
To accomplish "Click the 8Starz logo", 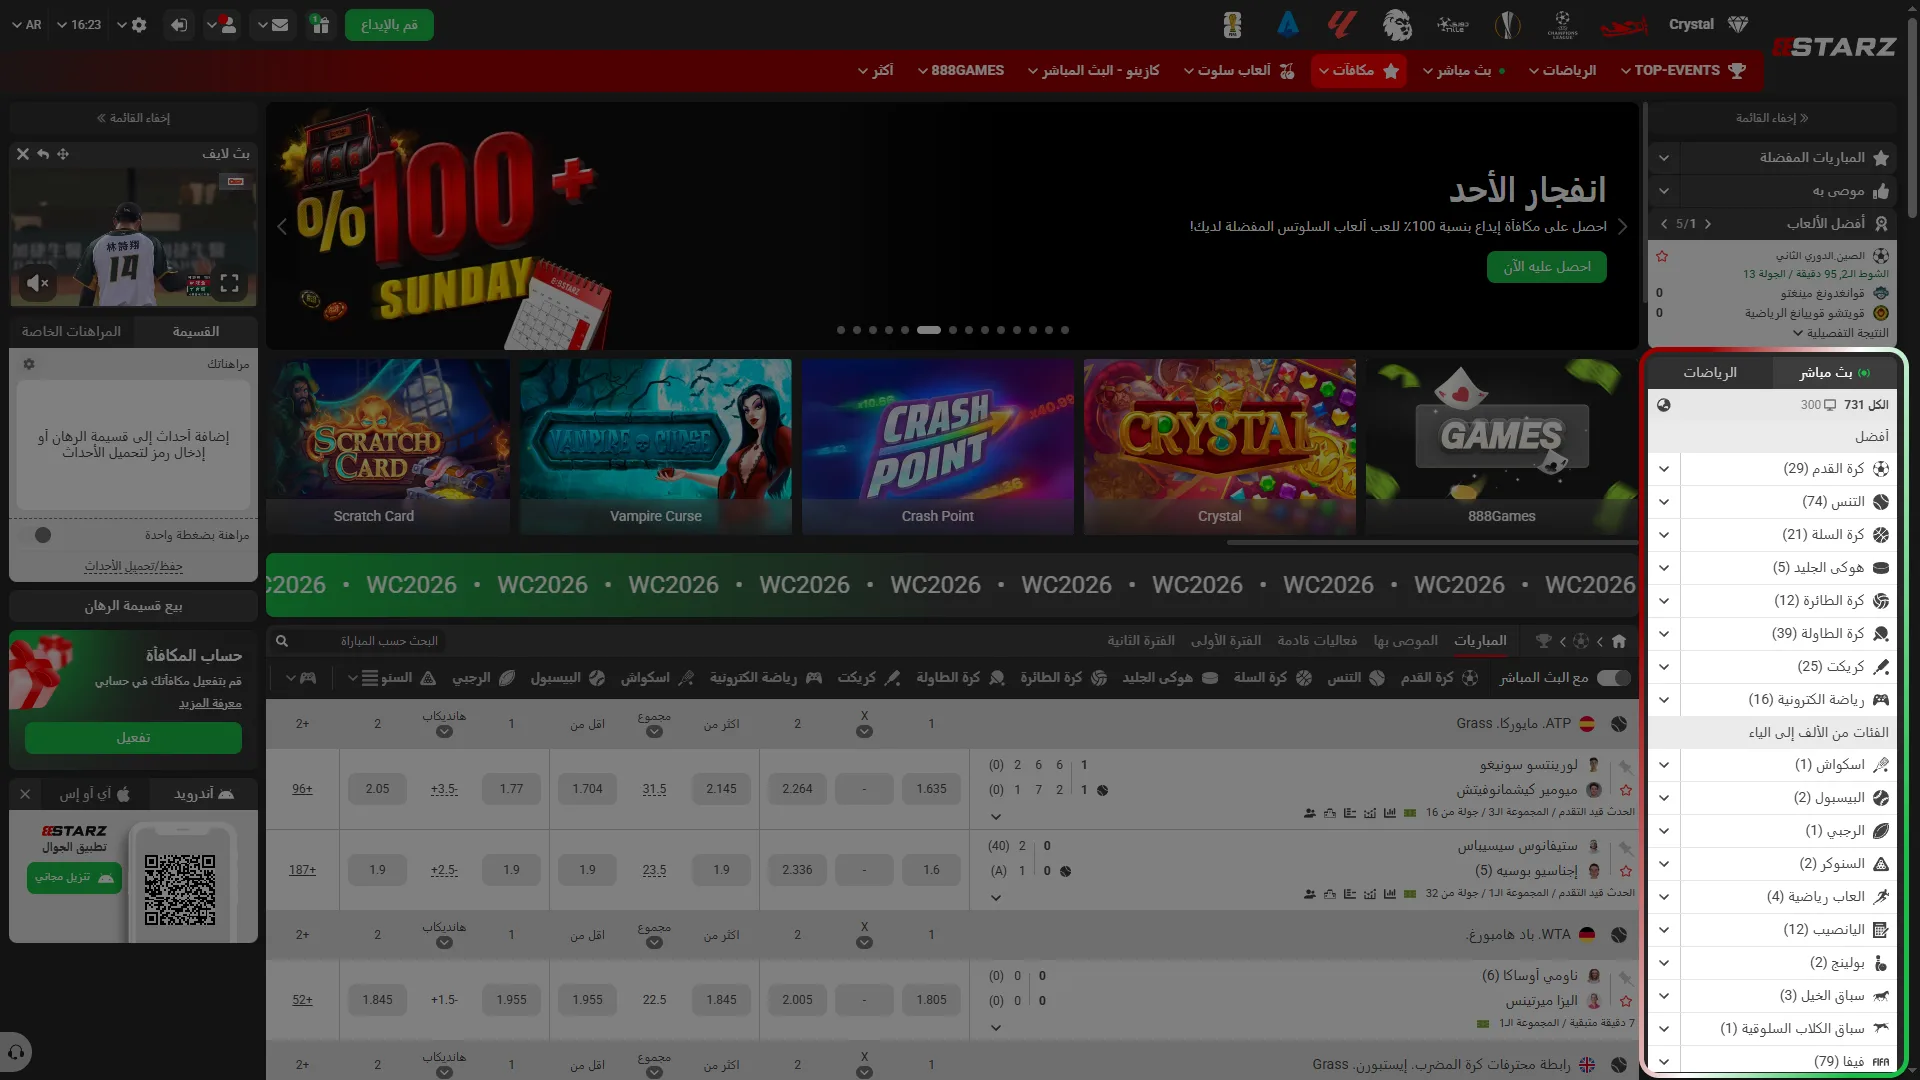I will [1834, 47].
